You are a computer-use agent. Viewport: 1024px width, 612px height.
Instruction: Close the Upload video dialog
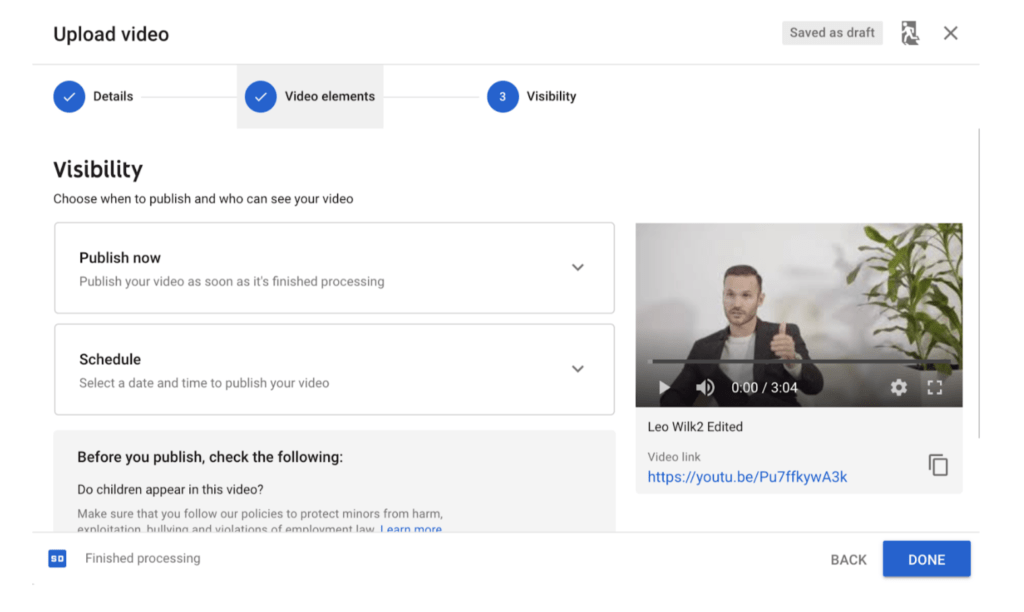(950, 33)
